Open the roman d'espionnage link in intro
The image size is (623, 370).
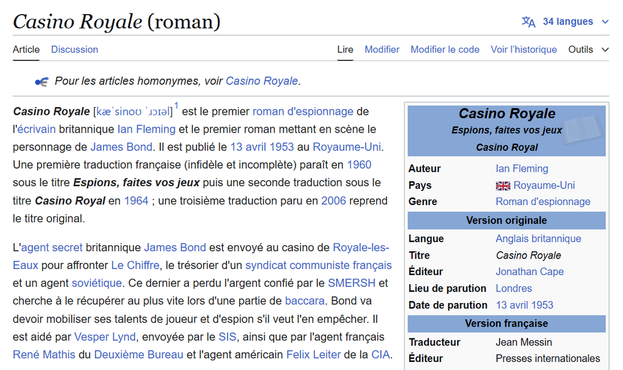pos(303,112)
